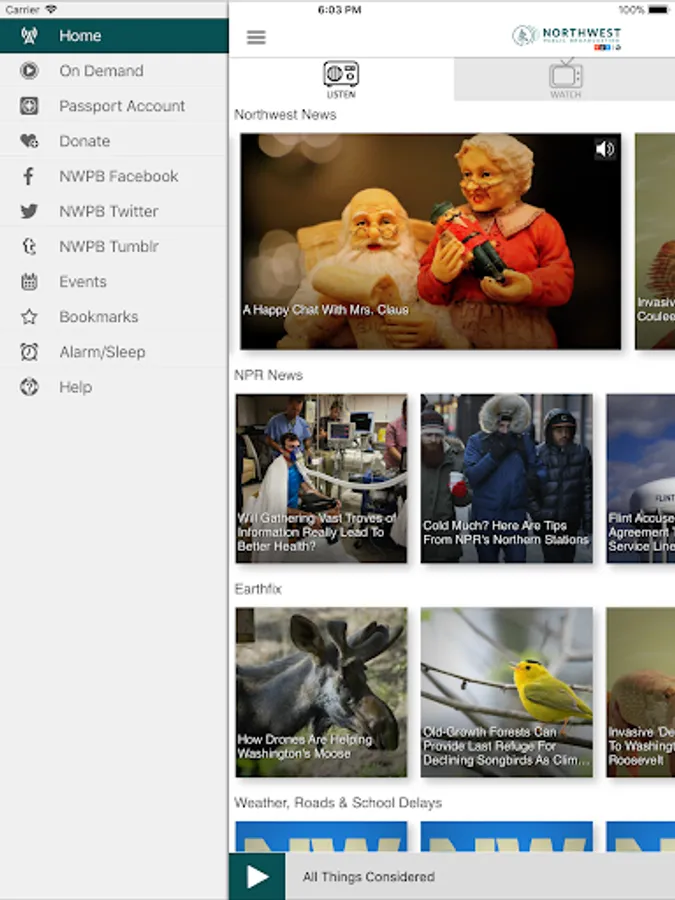Tap the Twitter bird icon

coord(29,211)
